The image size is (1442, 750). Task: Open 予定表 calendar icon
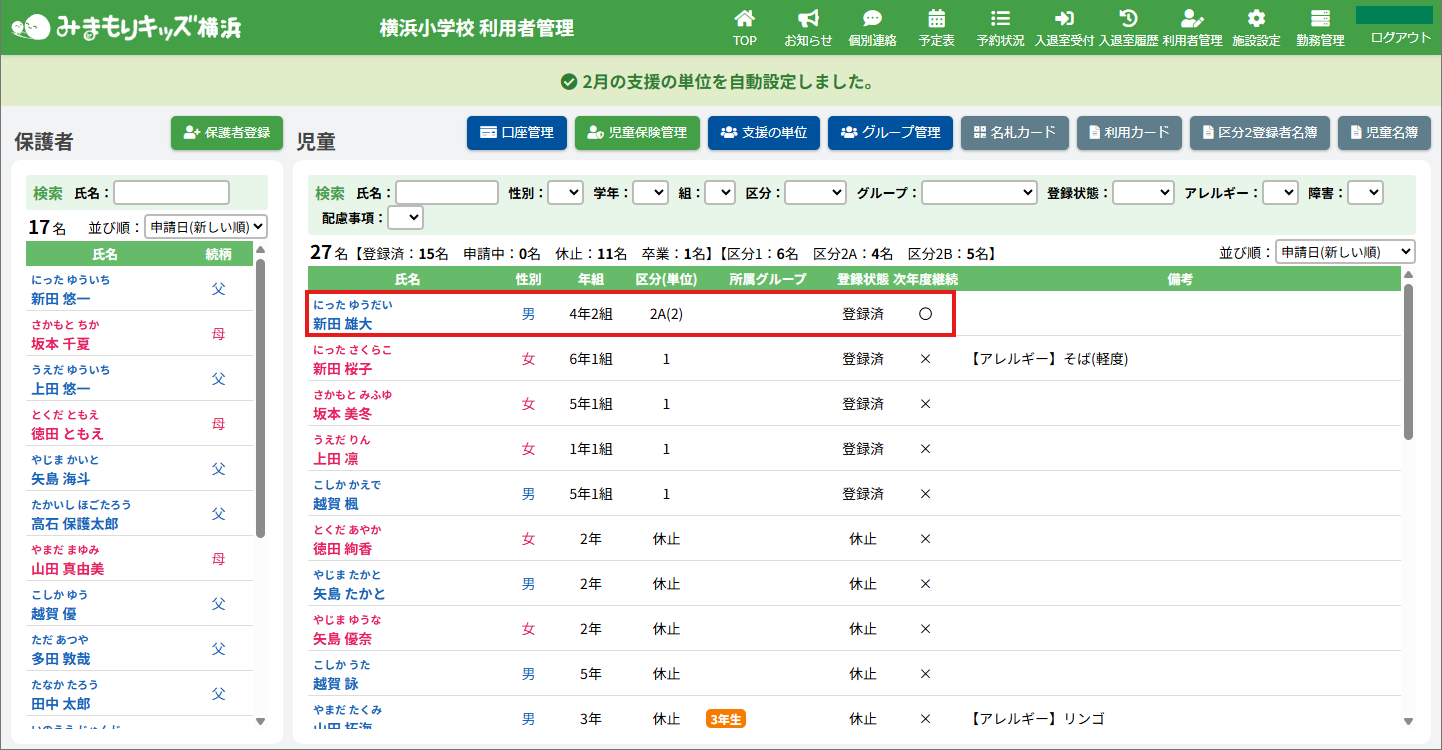click(936, 19)
